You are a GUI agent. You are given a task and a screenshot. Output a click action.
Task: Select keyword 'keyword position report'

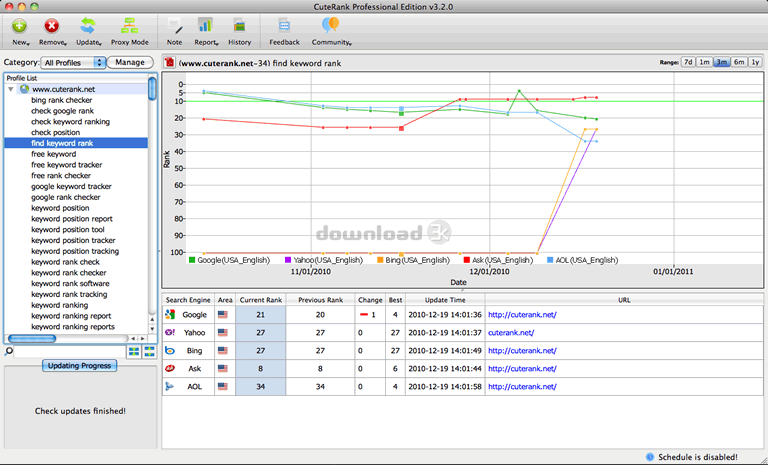coord(72,219)
